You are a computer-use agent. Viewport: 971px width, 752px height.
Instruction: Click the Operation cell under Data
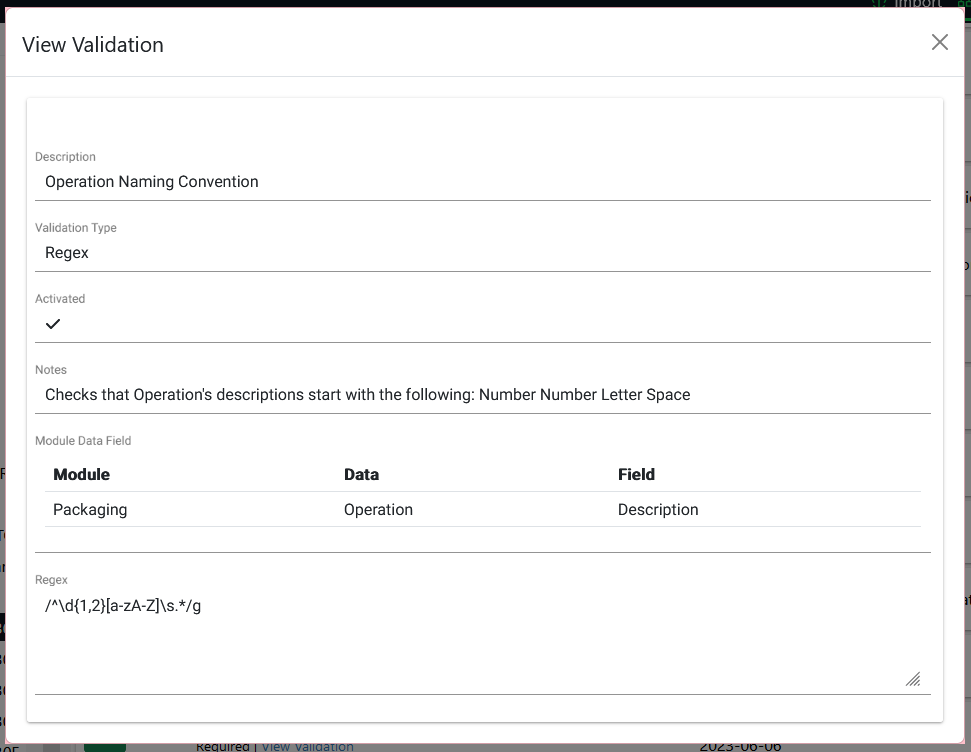pyautogui.click(x=378, y=509)
